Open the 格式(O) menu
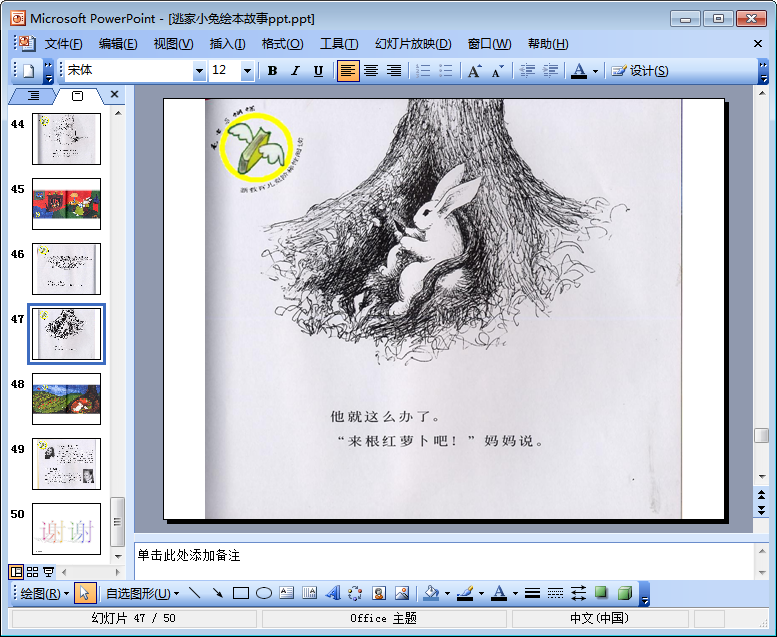Screen dimensions: 777x637 click(x=282, y=44)
